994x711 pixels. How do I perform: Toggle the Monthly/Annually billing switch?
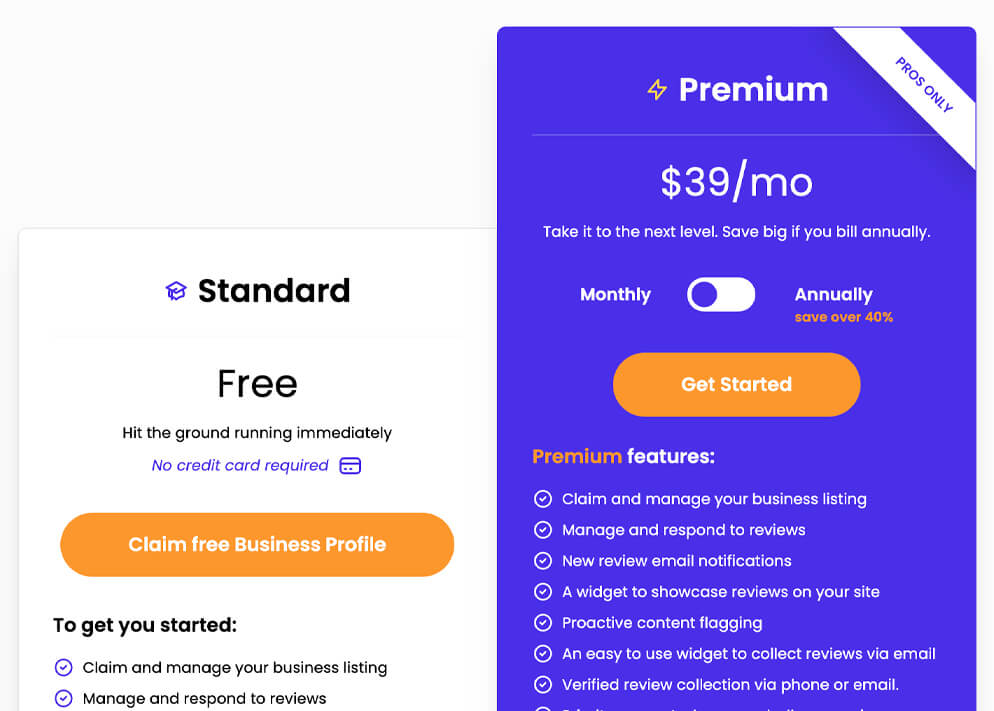pos(720,295)
